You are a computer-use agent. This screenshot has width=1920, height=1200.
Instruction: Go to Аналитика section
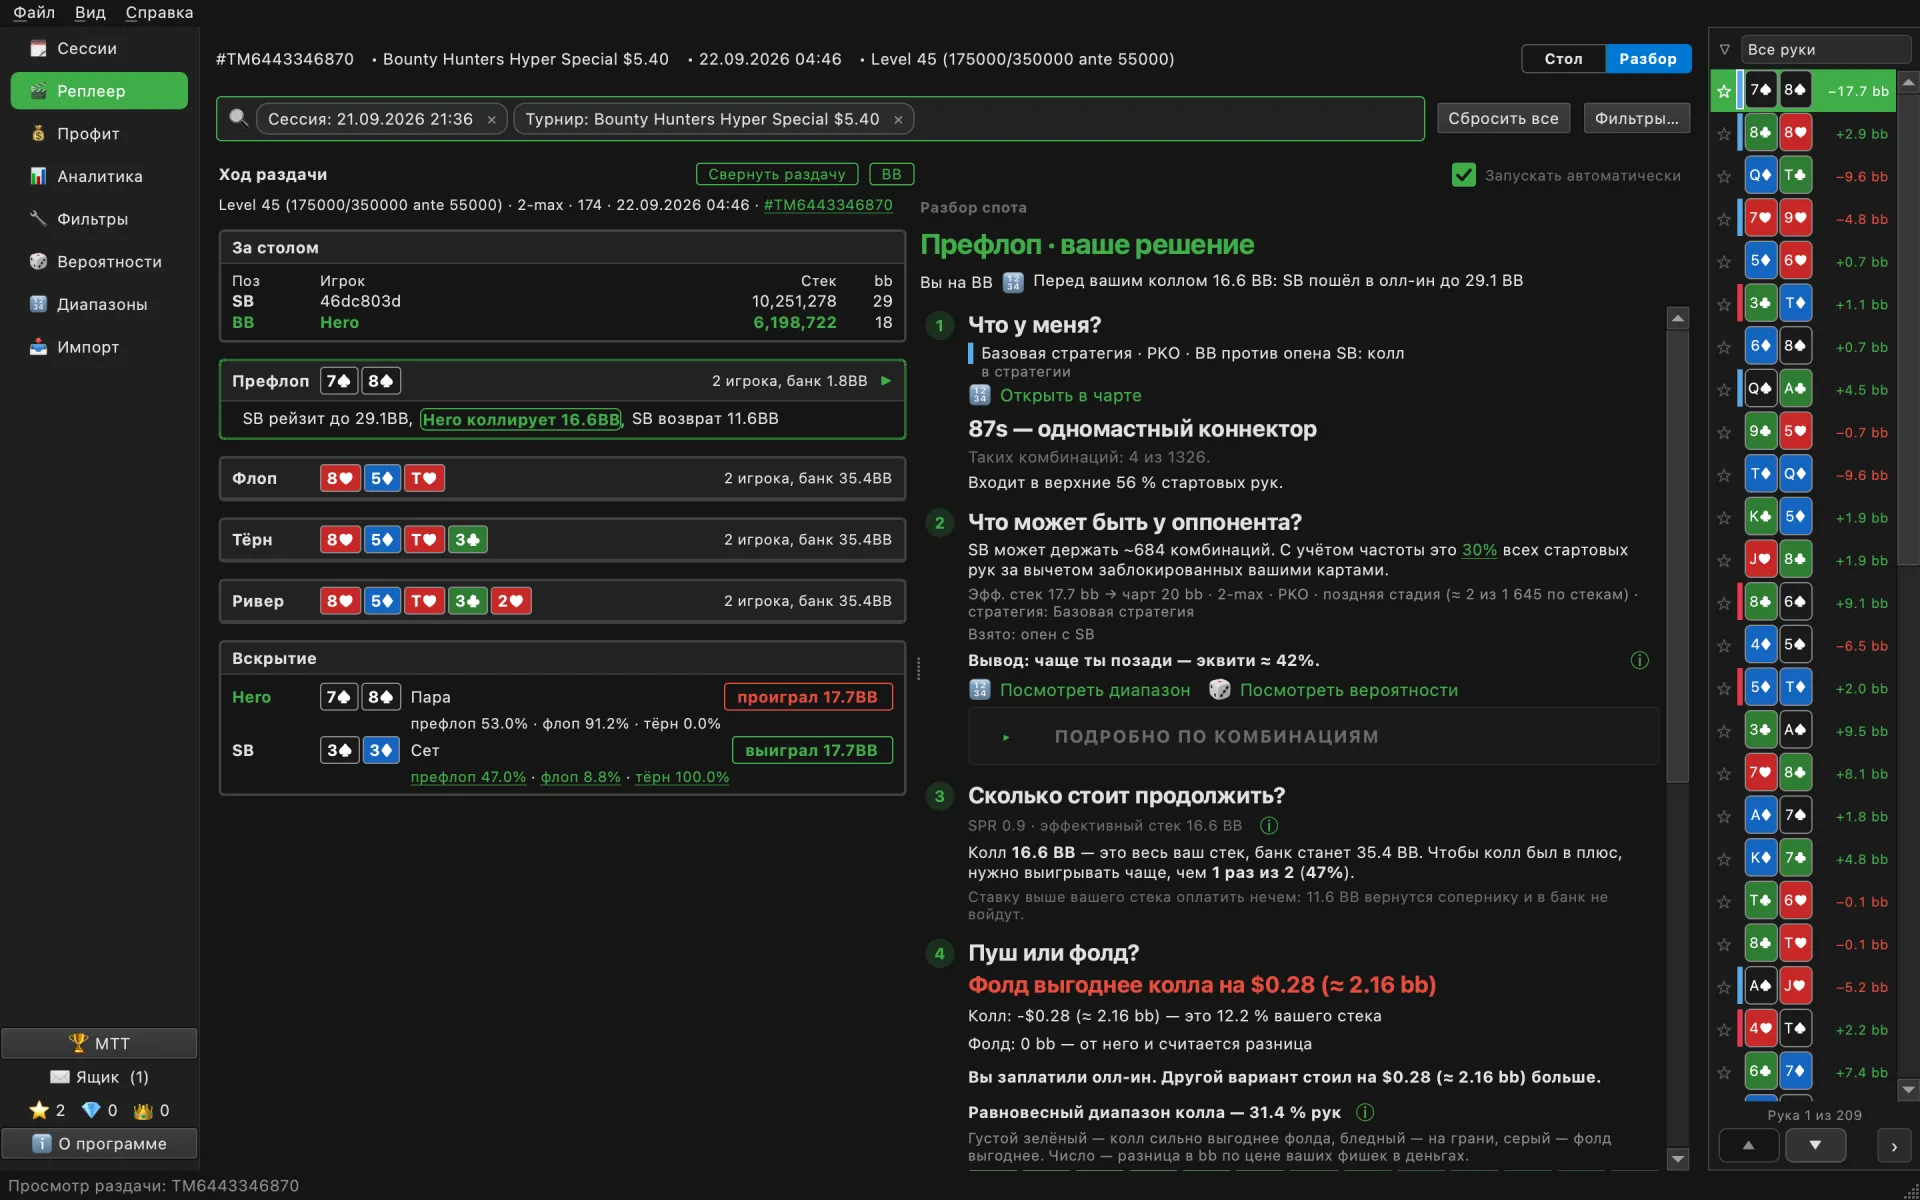[99, 176]
